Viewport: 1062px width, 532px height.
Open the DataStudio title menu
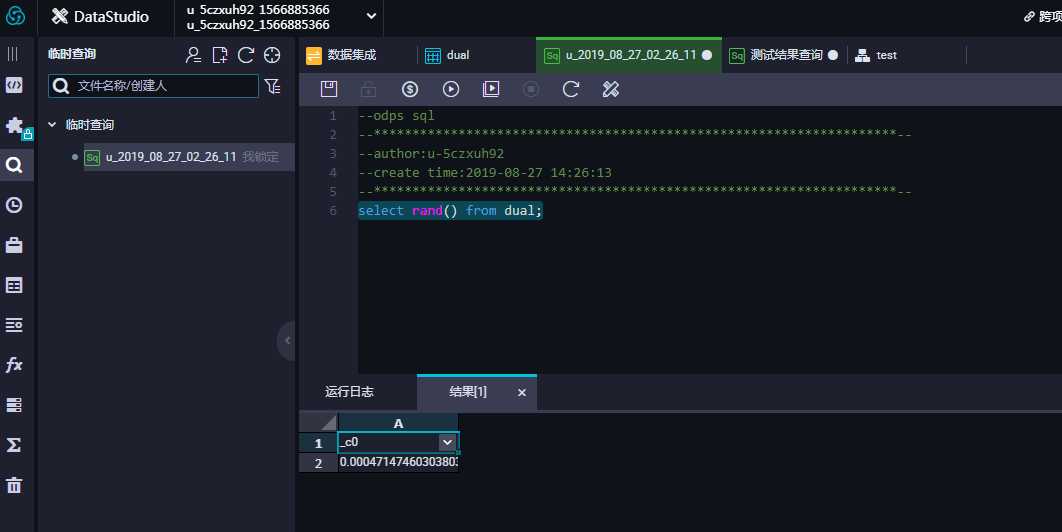click(x=100, y=17)
